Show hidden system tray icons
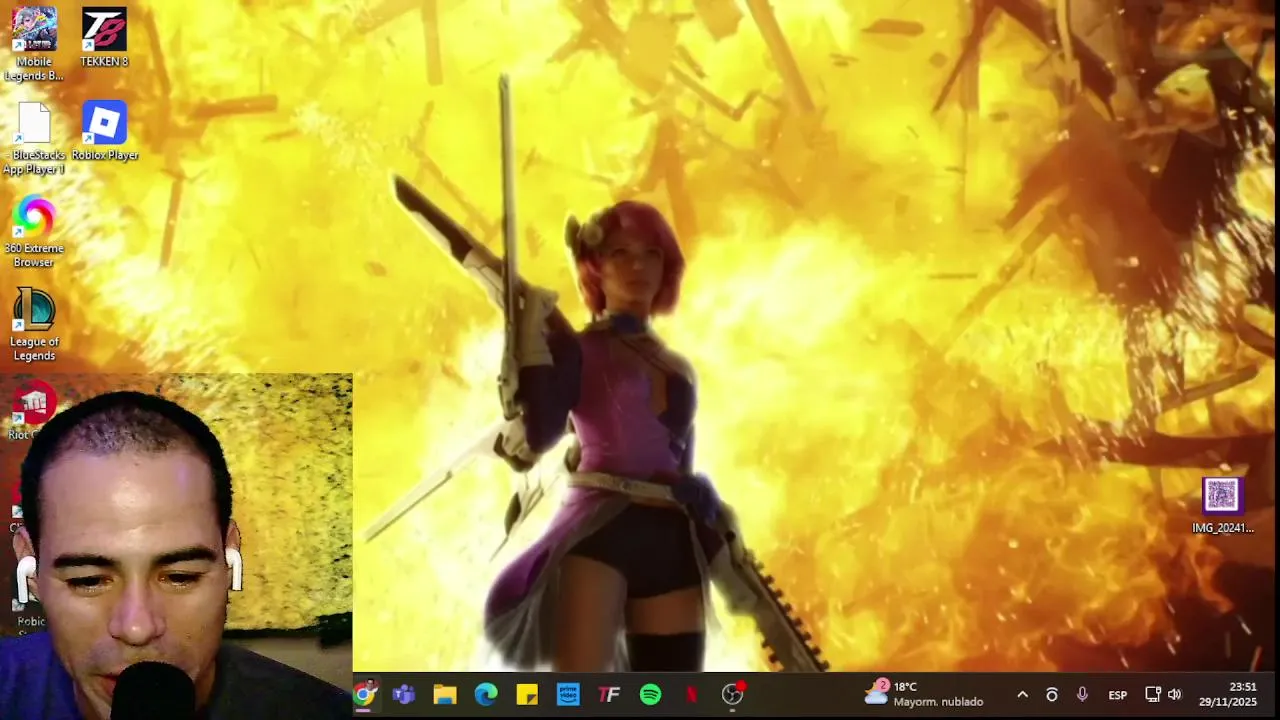 point(1022,695)
